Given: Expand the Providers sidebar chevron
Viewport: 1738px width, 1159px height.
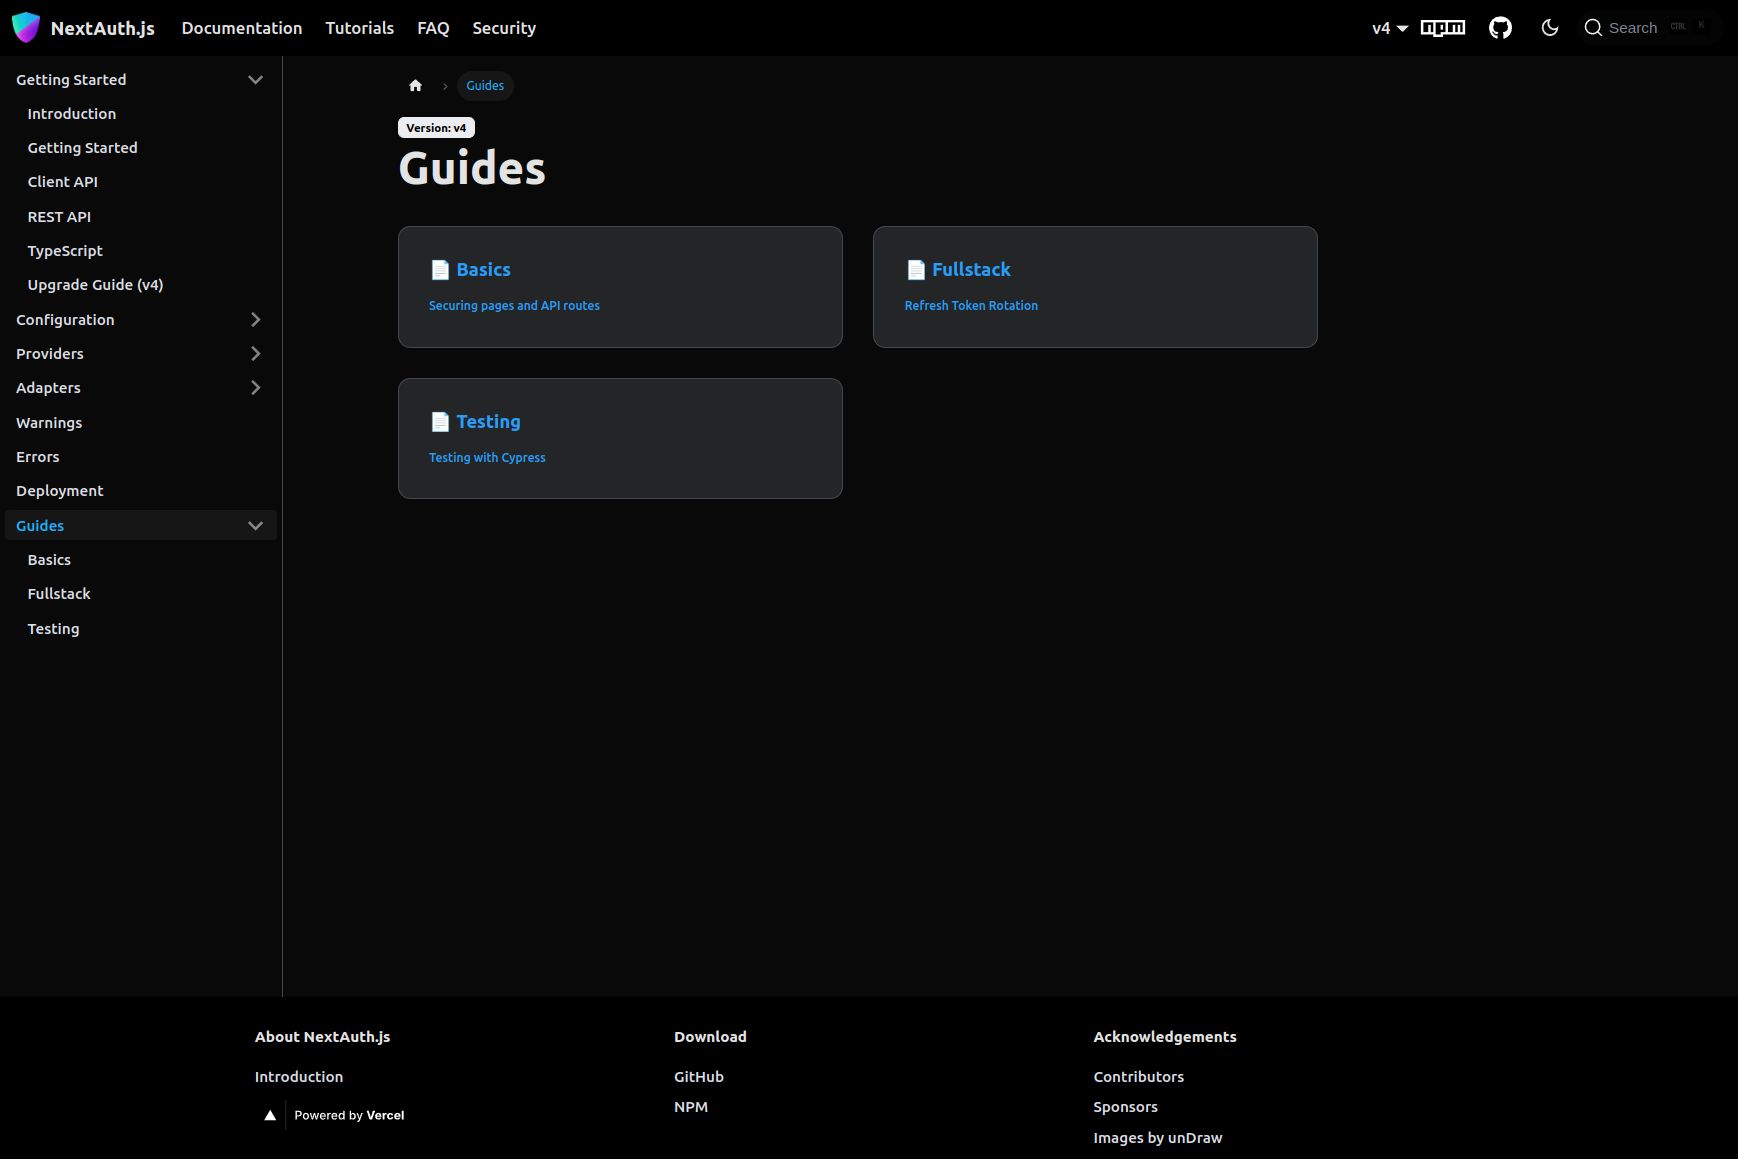Looking at the screenshot, I should coord(255,354).
